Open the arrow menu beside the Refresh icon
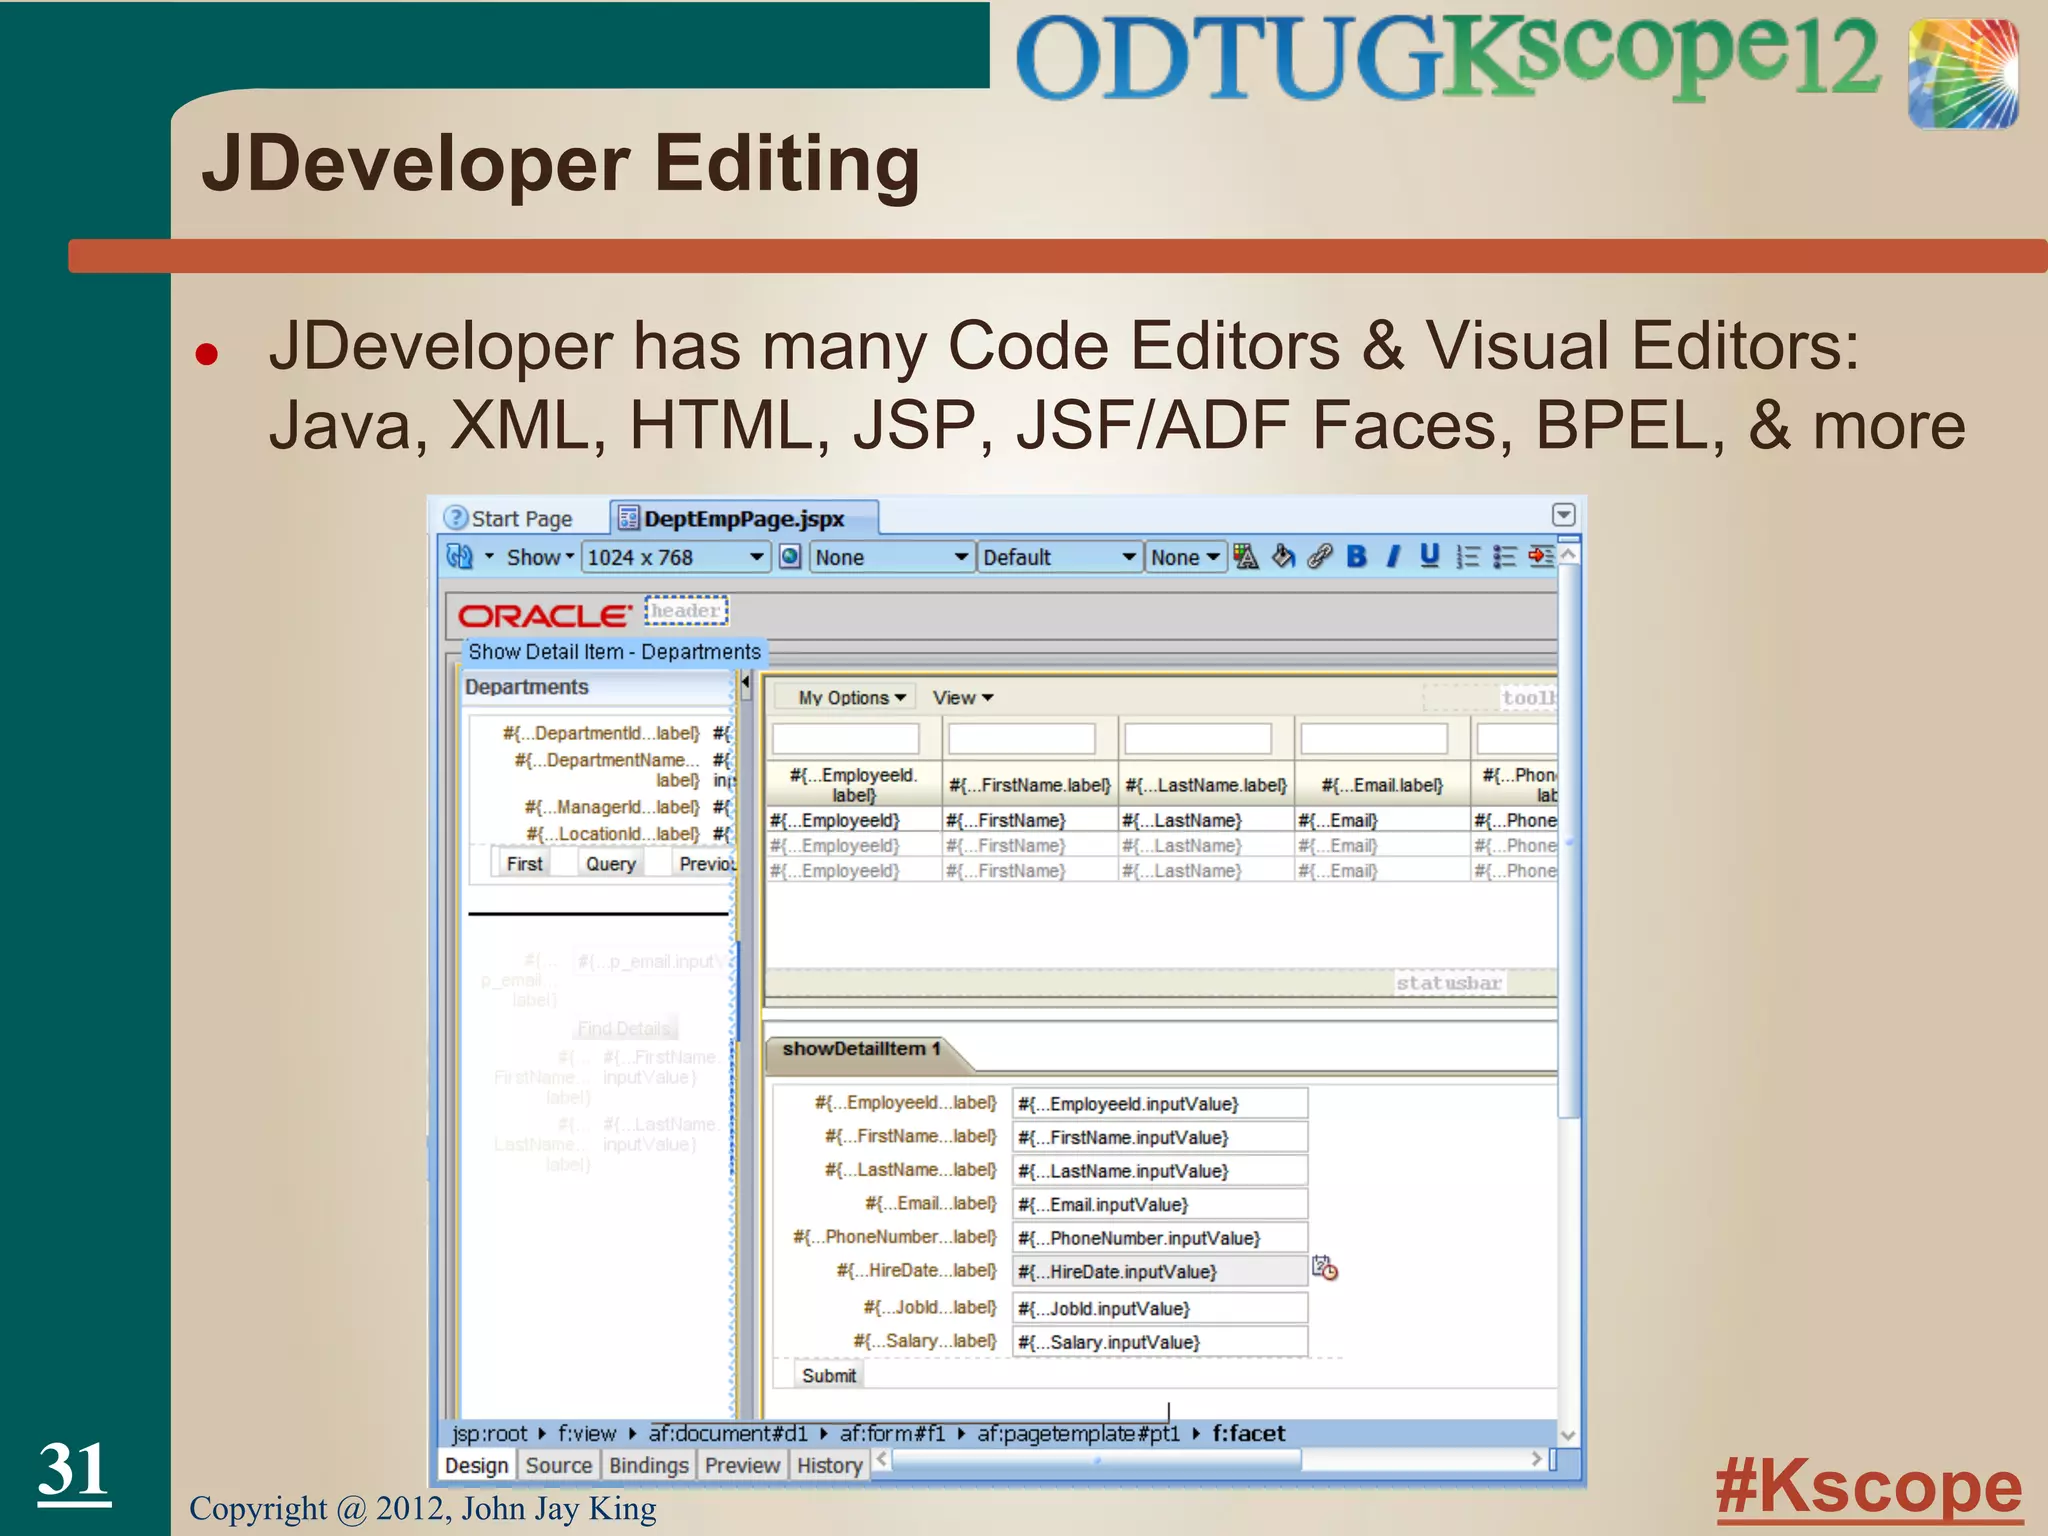 pyautogui.click(x=489, y=557)
